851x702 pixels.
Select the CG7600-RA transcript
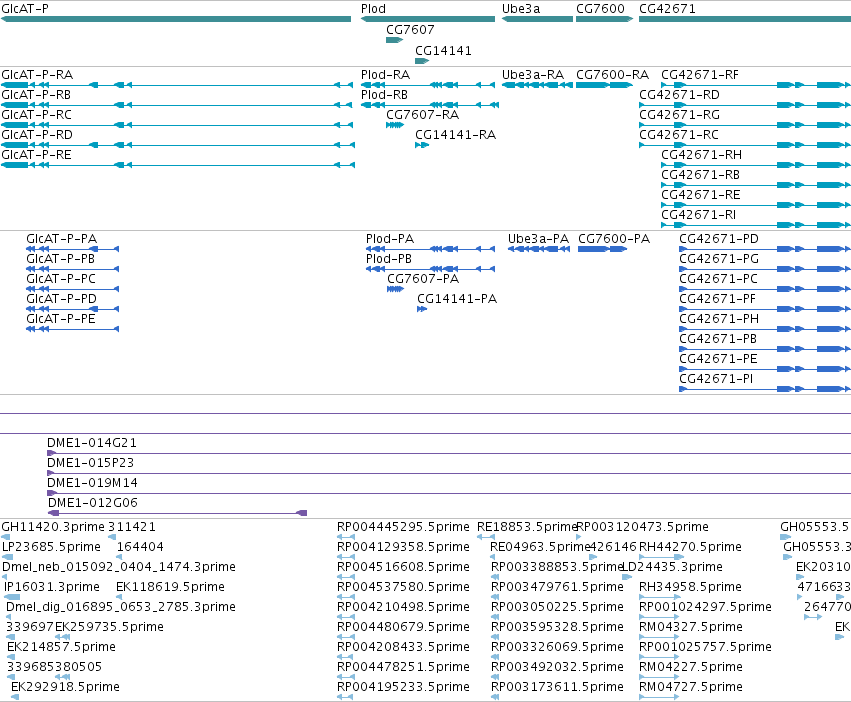612,75
